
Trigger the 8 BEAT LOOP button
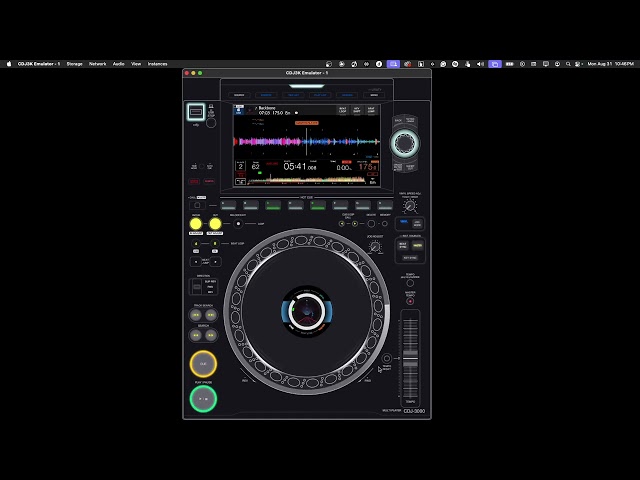215,244
